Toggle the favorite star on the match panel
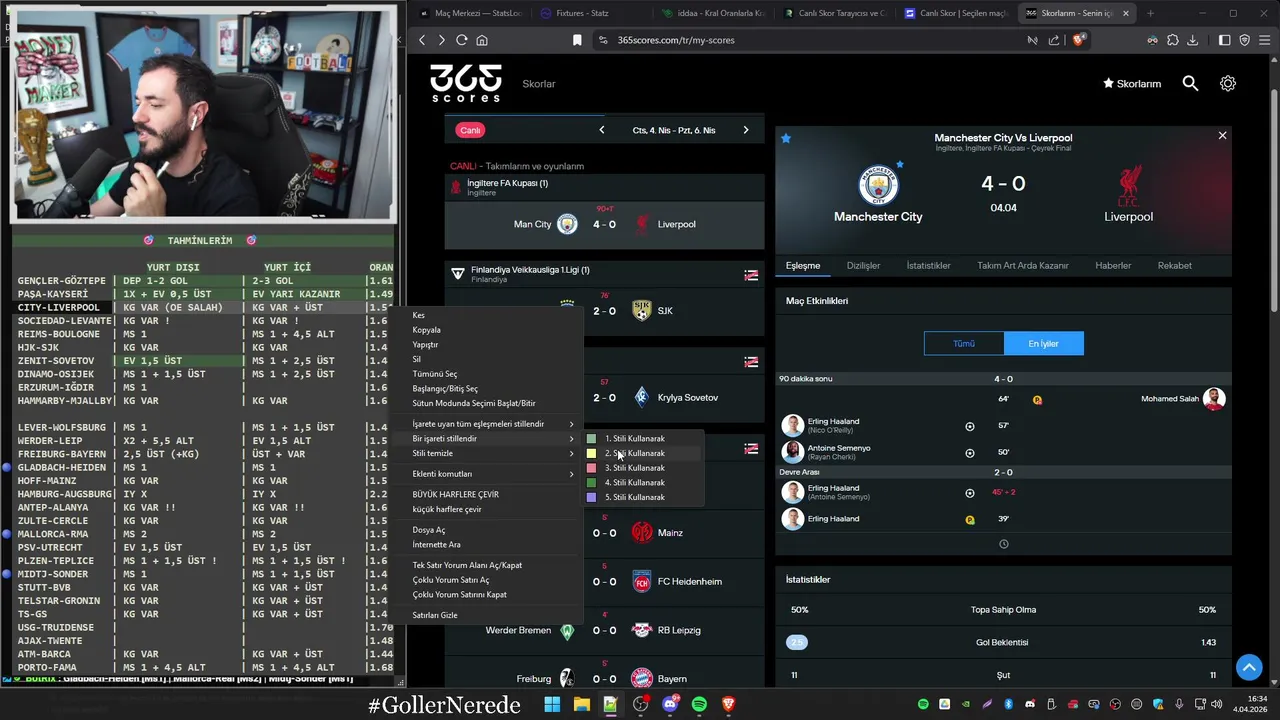Screen dimensions: 1280x720 (x=786, y=138)
